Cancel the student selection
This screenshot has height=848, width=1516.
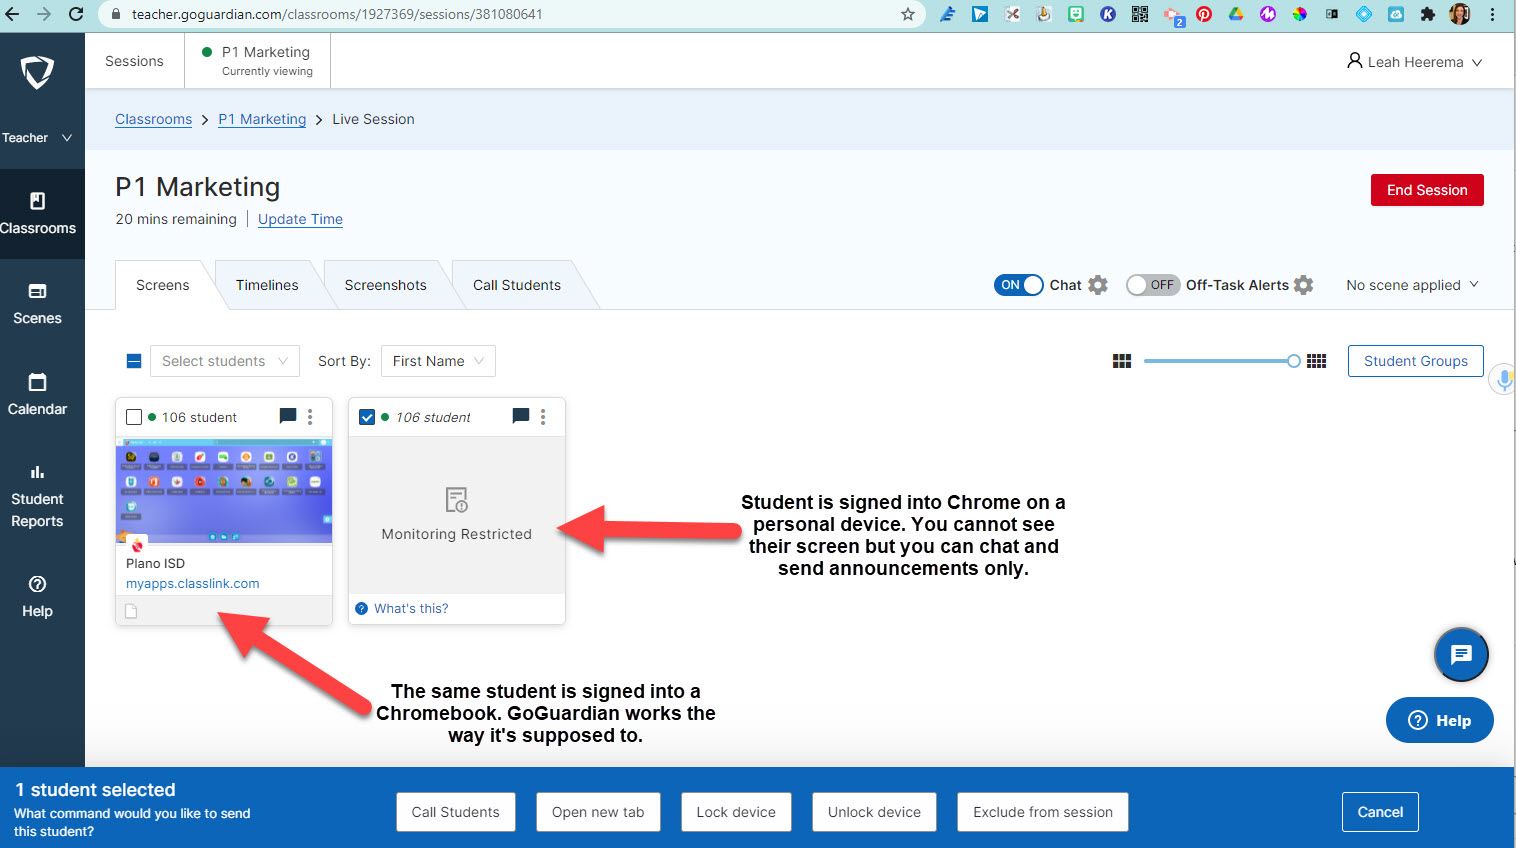[1380, 812]
